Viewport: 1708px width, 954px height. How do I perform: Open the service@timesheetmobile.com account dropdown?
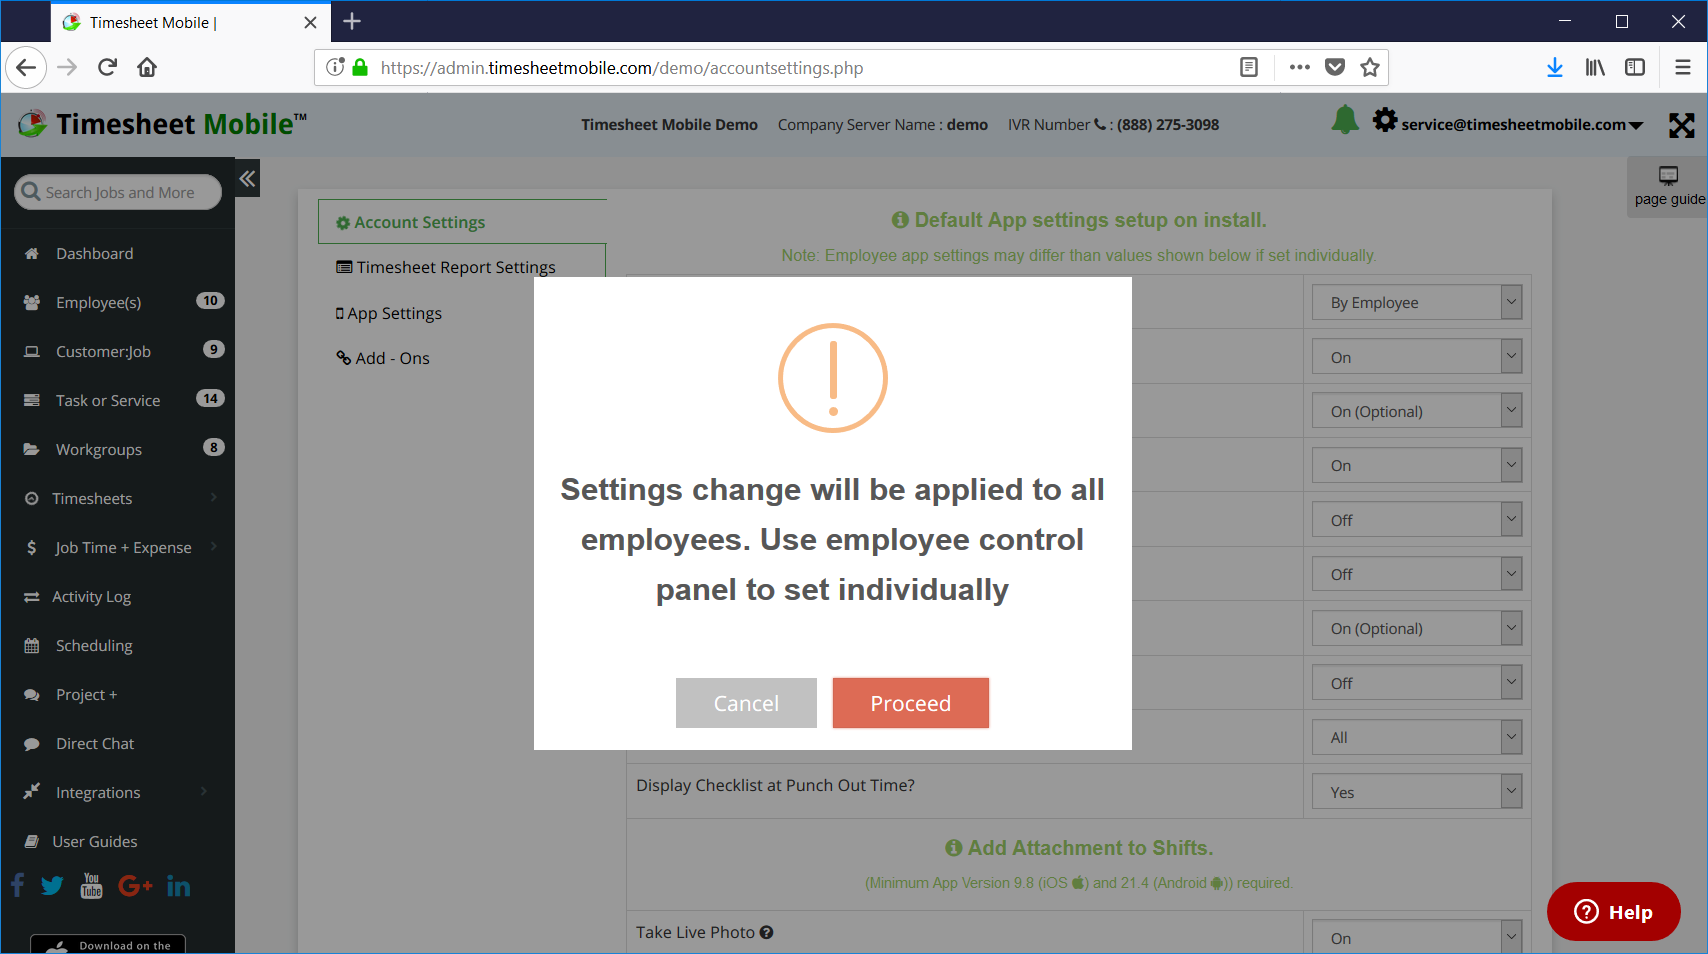[1522, 125]
